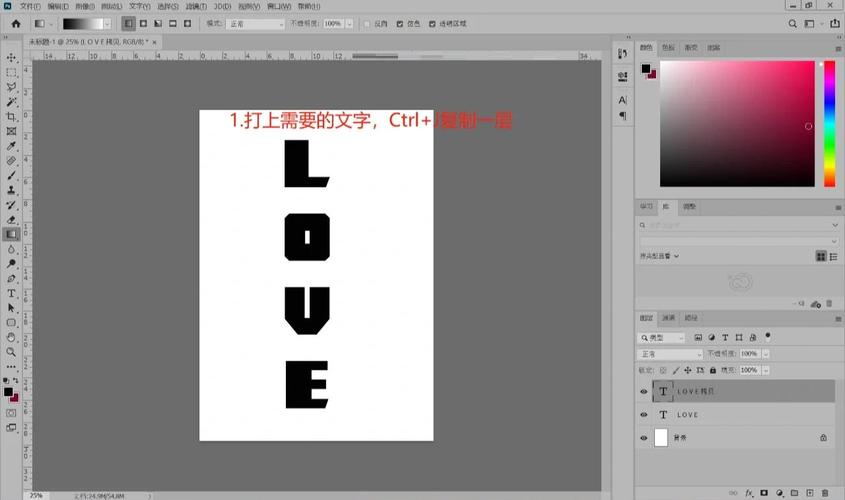Screen dimensions: 845x500
Task: Lock layer position
Action: click(688, 370)
